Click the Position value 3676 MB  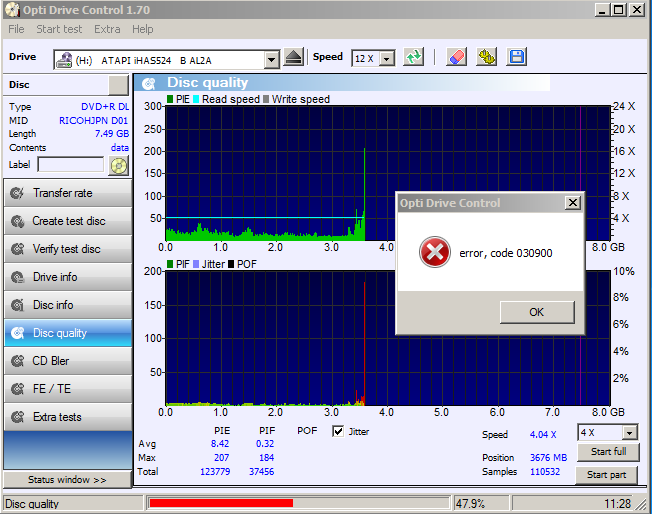pos(548,458)
